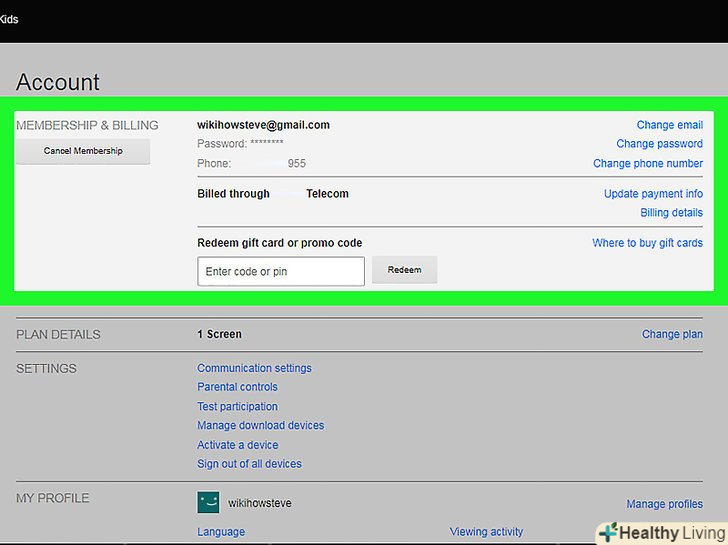Open Manage download devices
This screenshot has width=728, height=545.
pyautogui.click(x=260, y=426)
